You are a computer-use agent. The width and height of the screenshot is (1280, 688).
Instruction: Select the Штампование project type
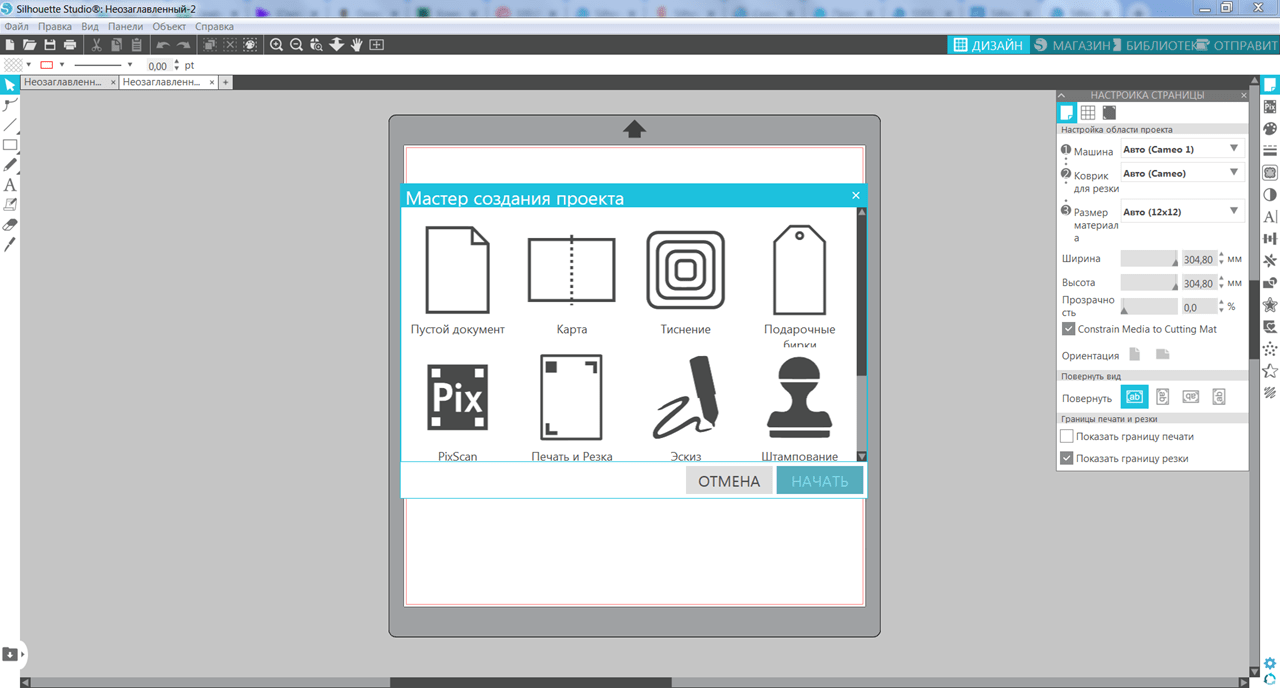799,397
